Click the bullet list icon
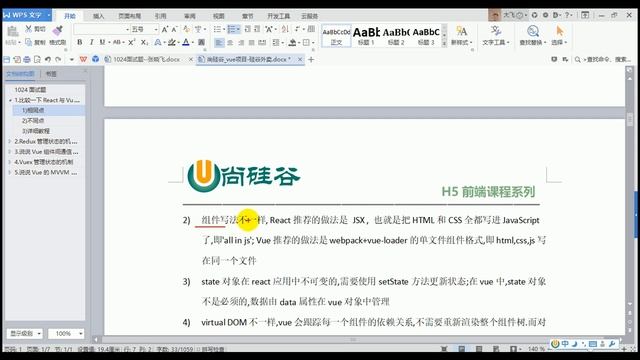 point(217,29)
